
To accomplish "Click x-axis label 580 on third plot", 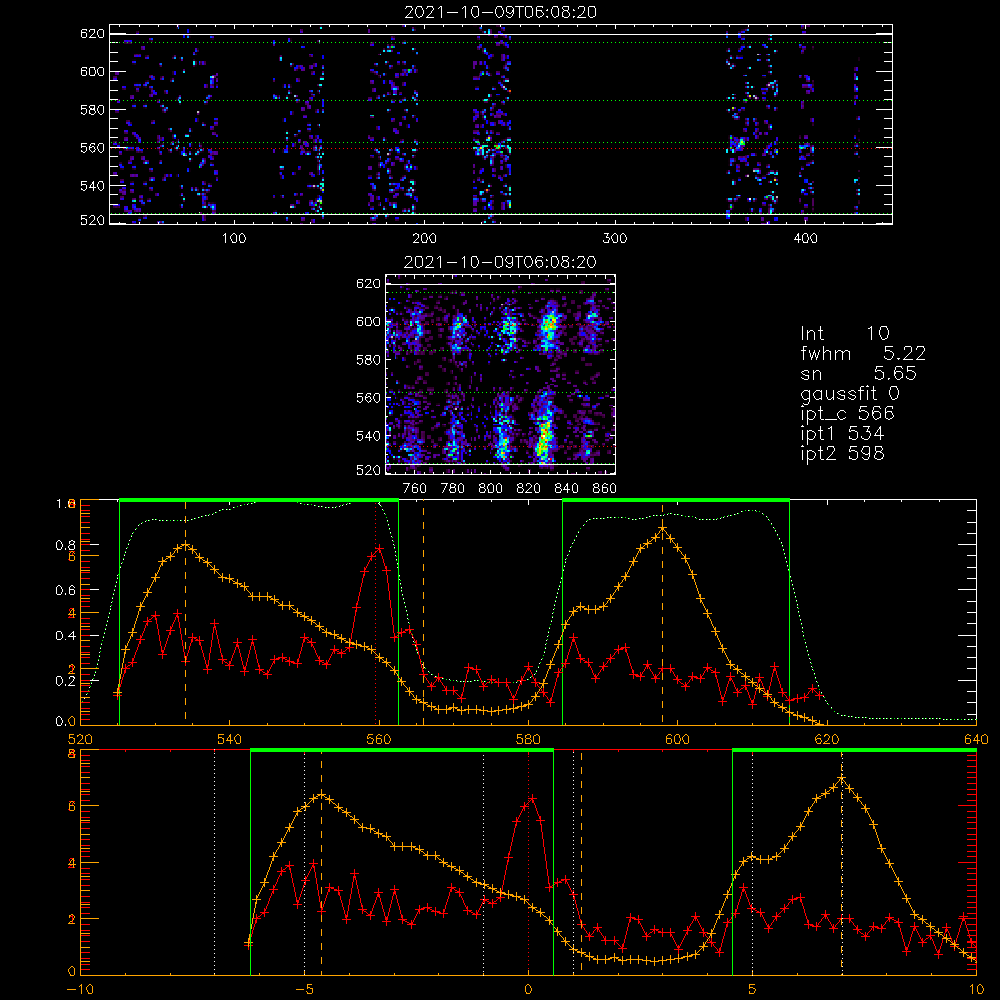I will coord(528,740).
